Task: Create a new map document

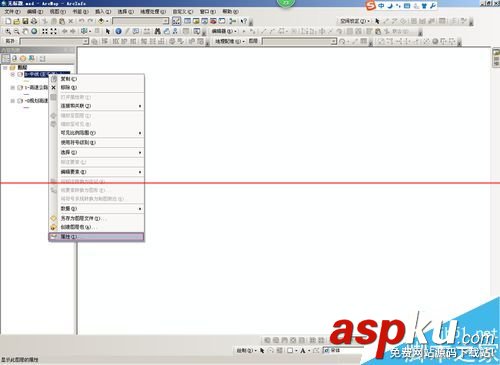Action: pos(8,21)
